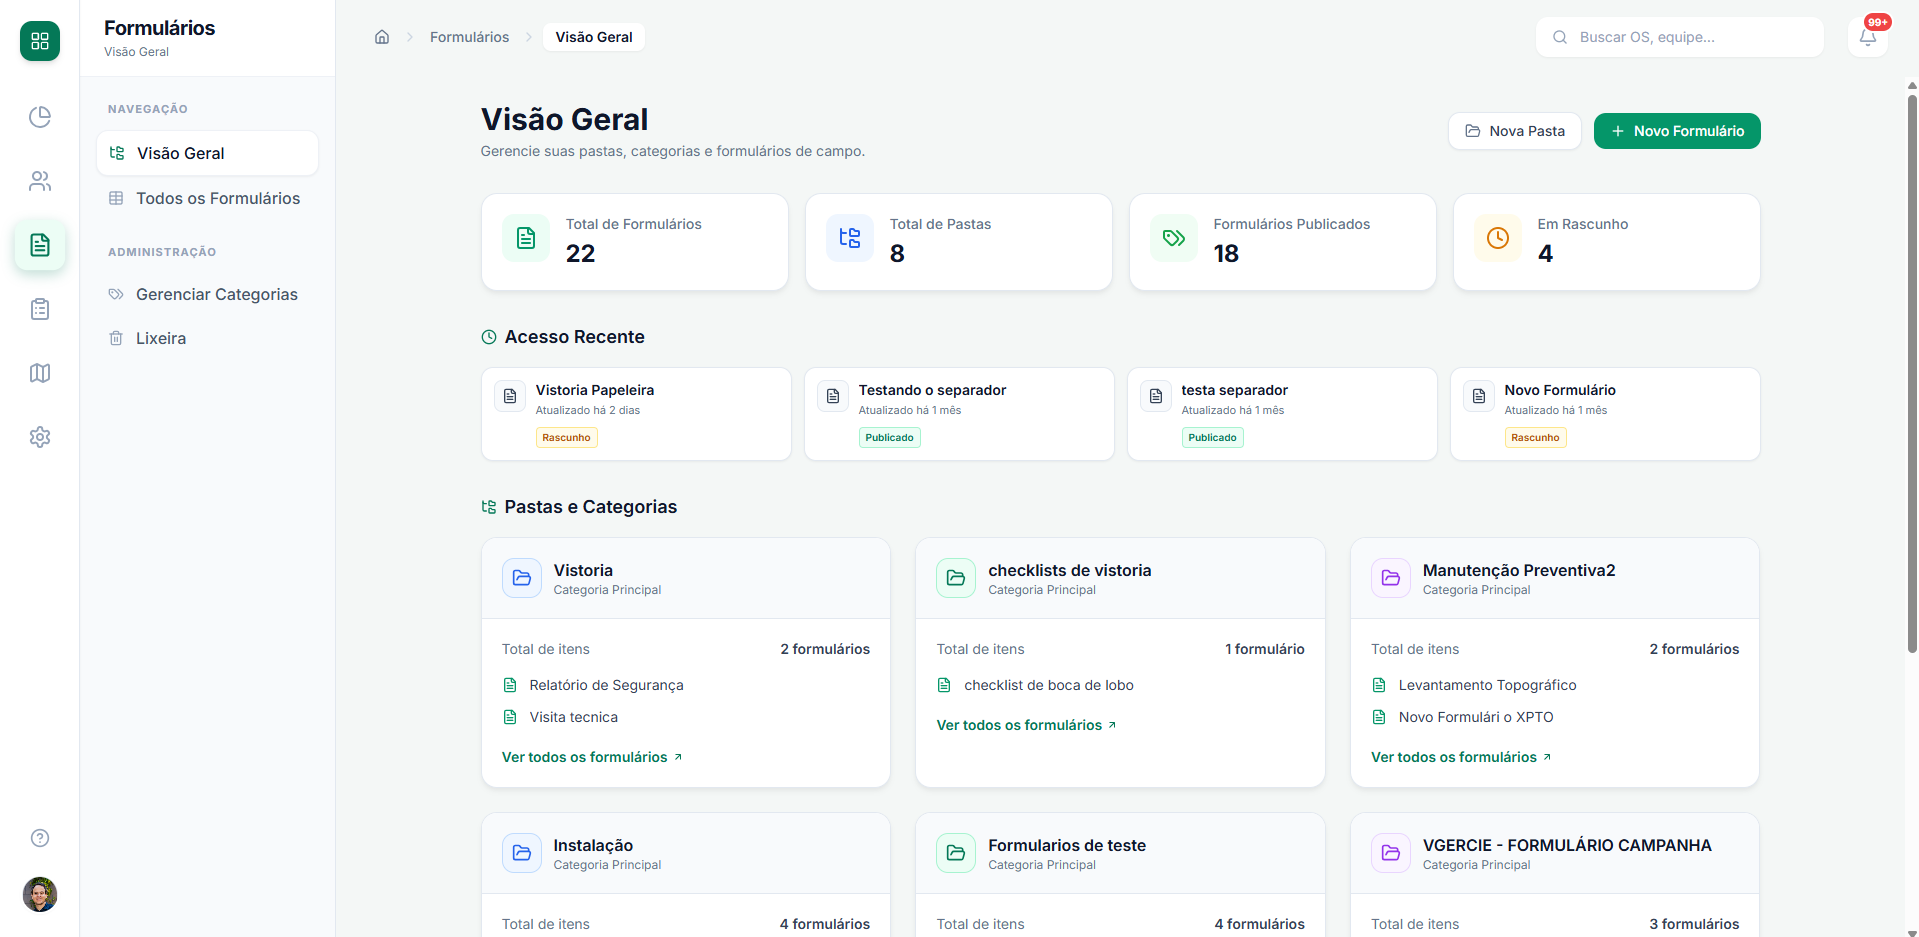The height and width of the screenshot is (937, 1919).
Task: Click the Formulários breadcrumb link
Action: [469, 37]
